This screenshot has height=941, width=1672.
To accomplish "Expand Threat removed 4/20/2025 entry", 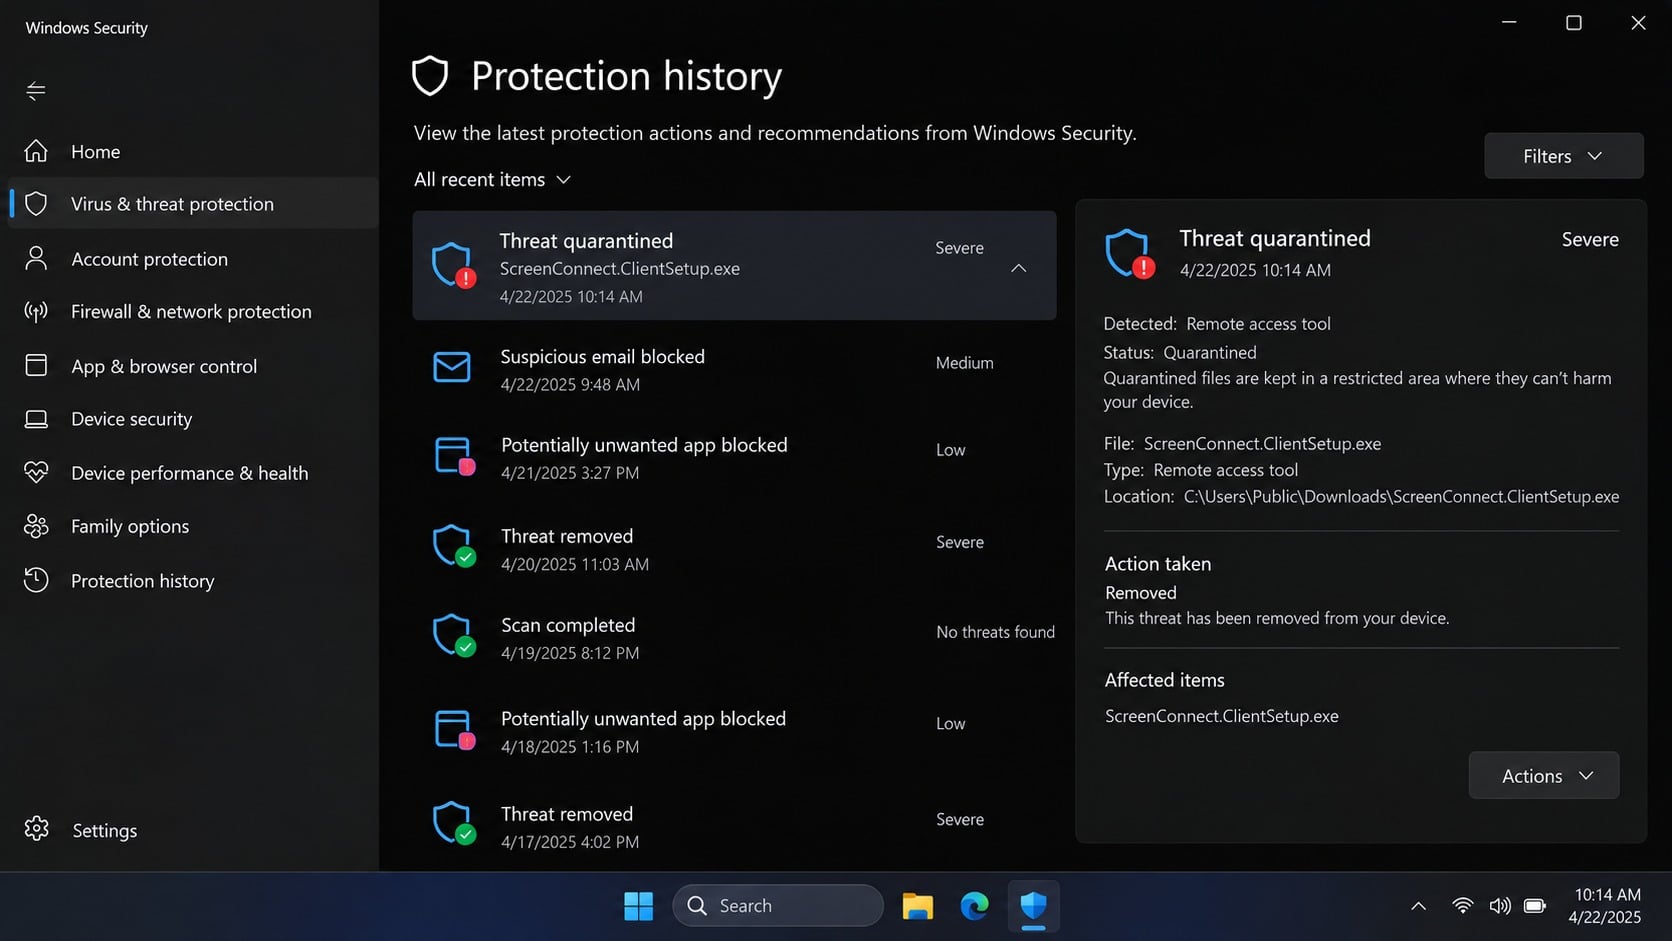I will click(x=734, y=549).
